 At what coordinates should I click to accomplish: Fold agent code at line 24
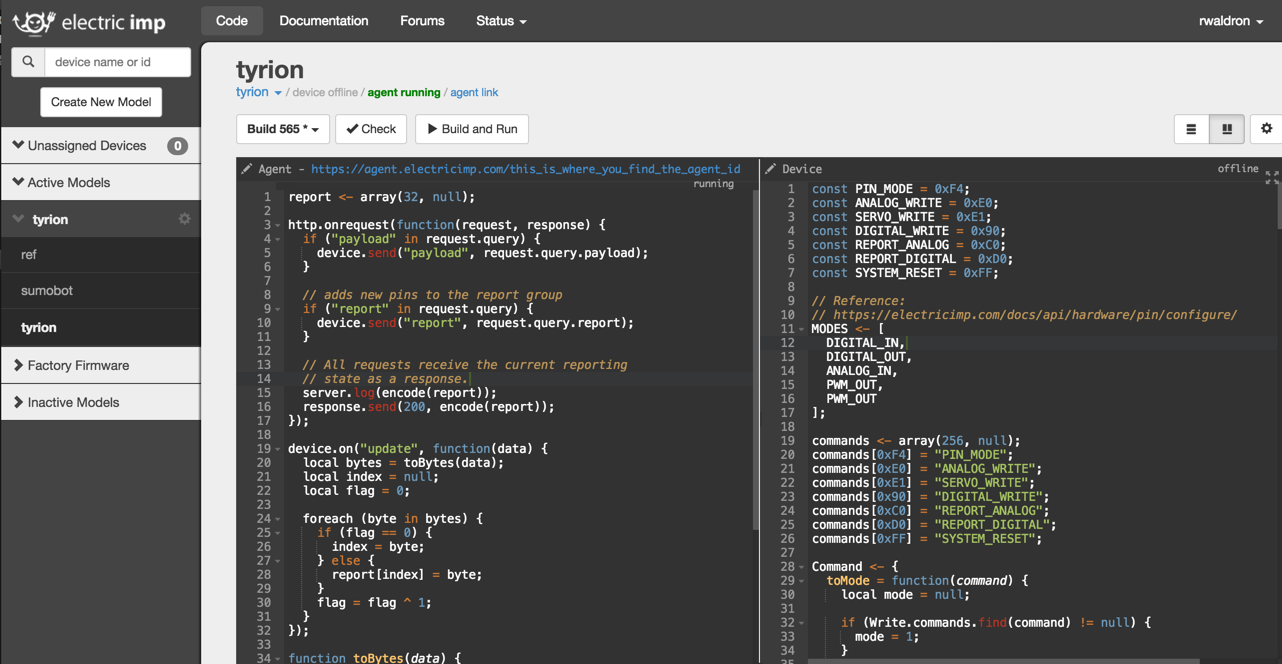(x=278, y=519)
